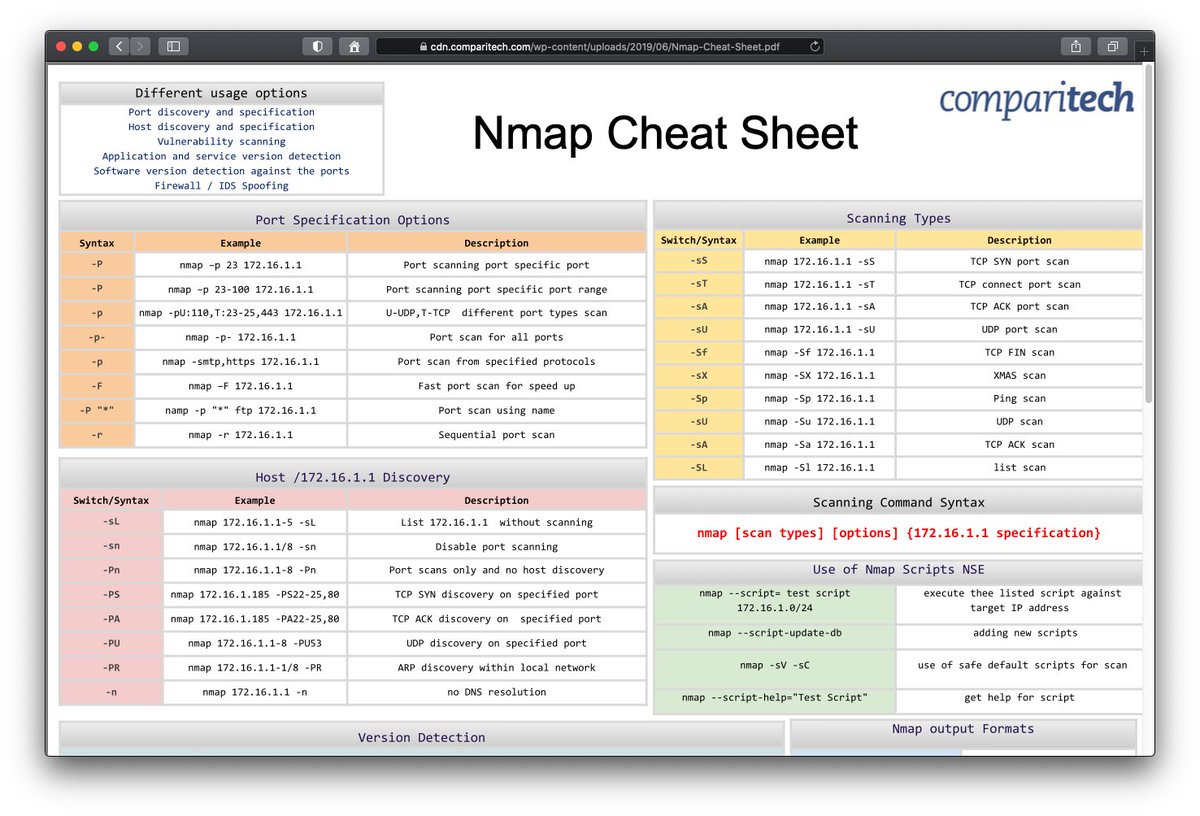
Task: Click example nmap 172.16.1.1 -sA
Action: [x=819, y=307]
